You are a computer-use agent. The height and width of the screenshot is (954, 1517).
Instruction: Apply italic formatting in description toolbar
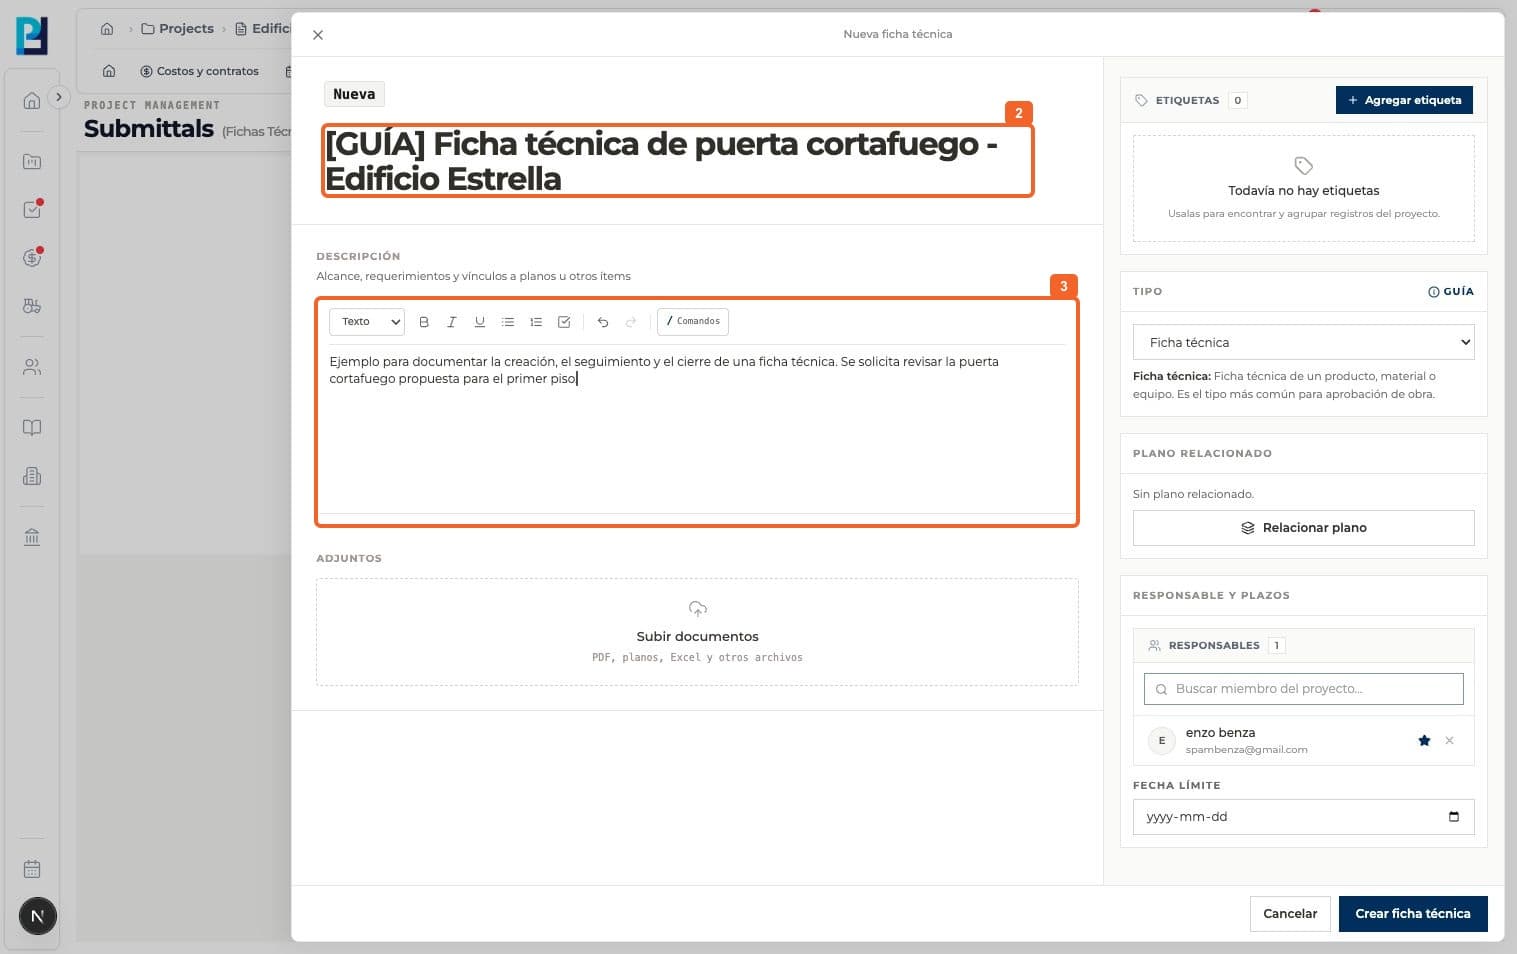(x=452, y=322)
